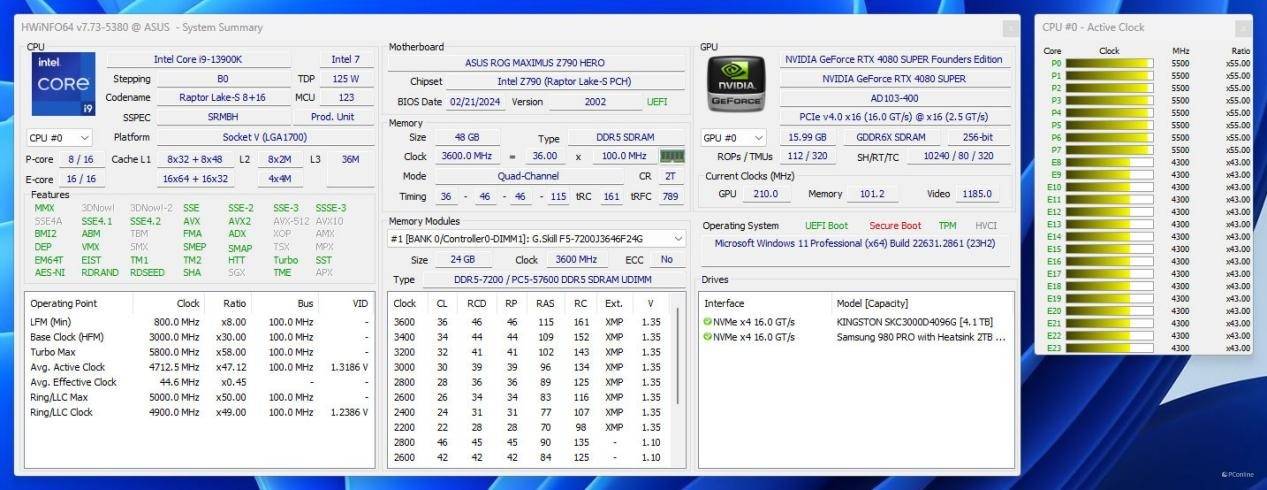Image resolution: width=1267 pixels, height=490 pixels.
Task: Click the E23 core clock bar
Action: pos(1108,348)
